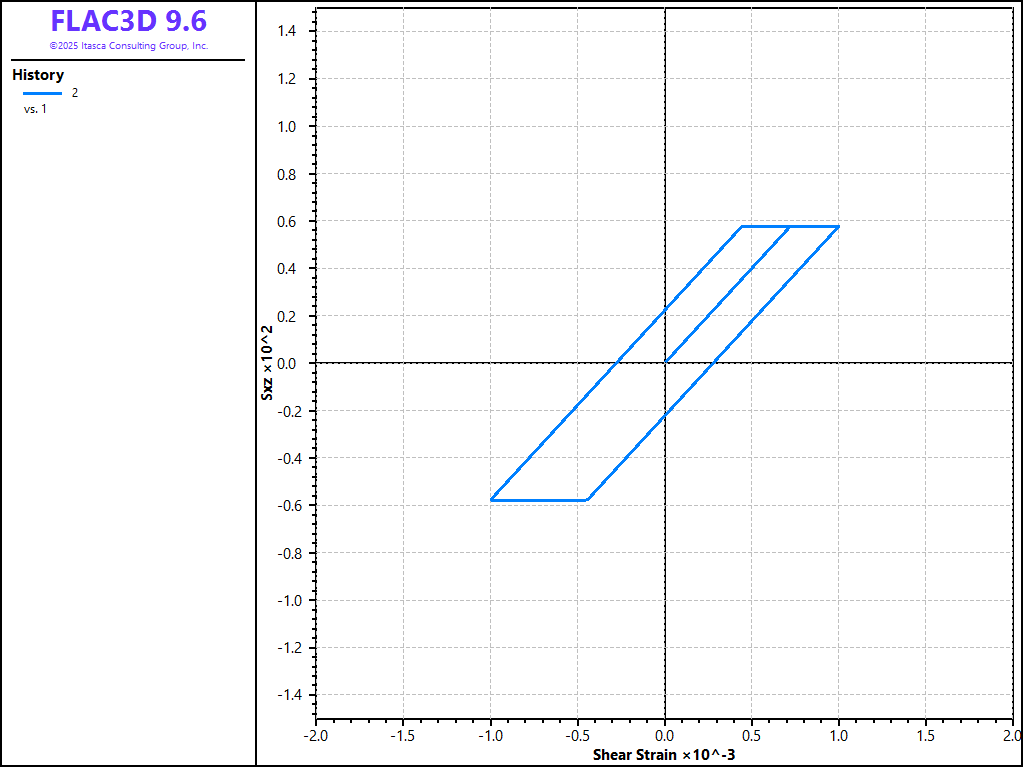Click the Shear Strain ×10^-3 x-axis label

pos(665,754)
